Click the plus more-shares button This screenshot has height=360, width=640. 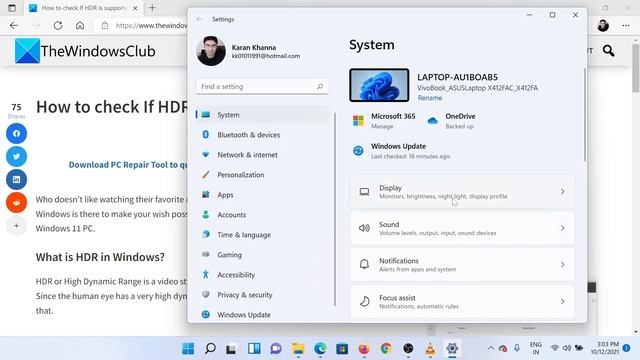(x=16, y=225)
